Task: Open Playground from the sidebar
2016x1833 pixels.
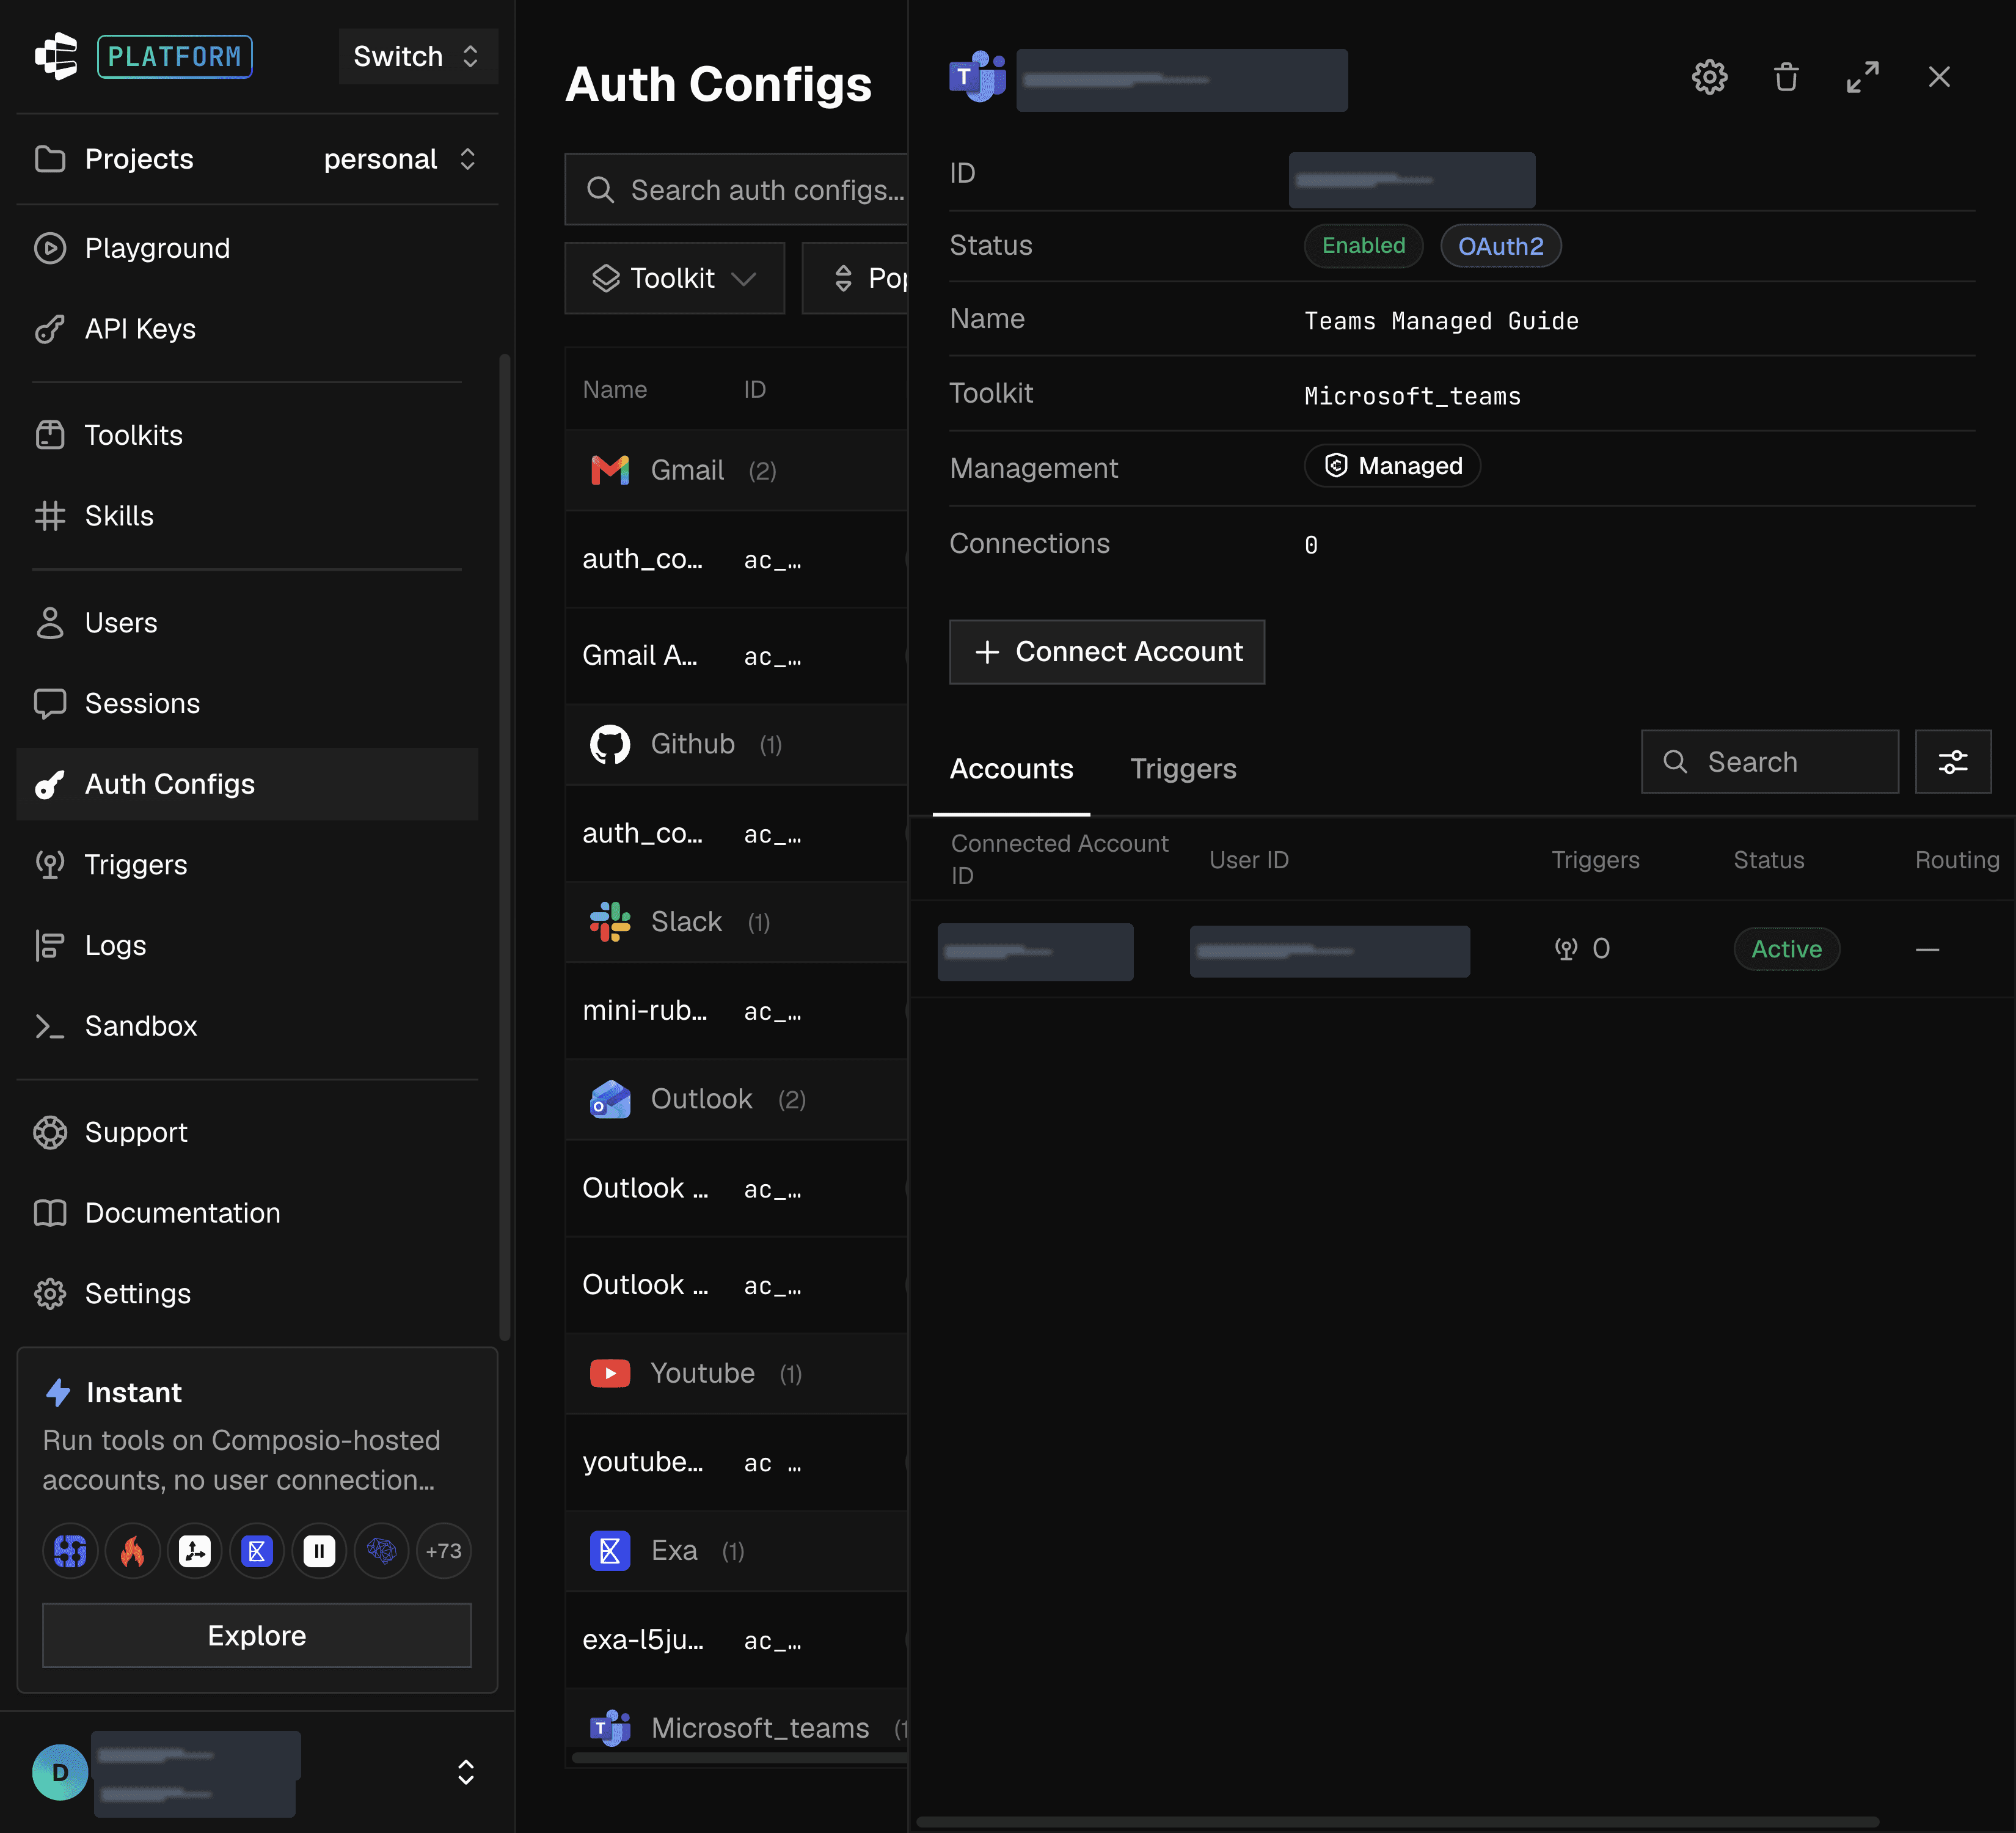Action: point(247,248)
